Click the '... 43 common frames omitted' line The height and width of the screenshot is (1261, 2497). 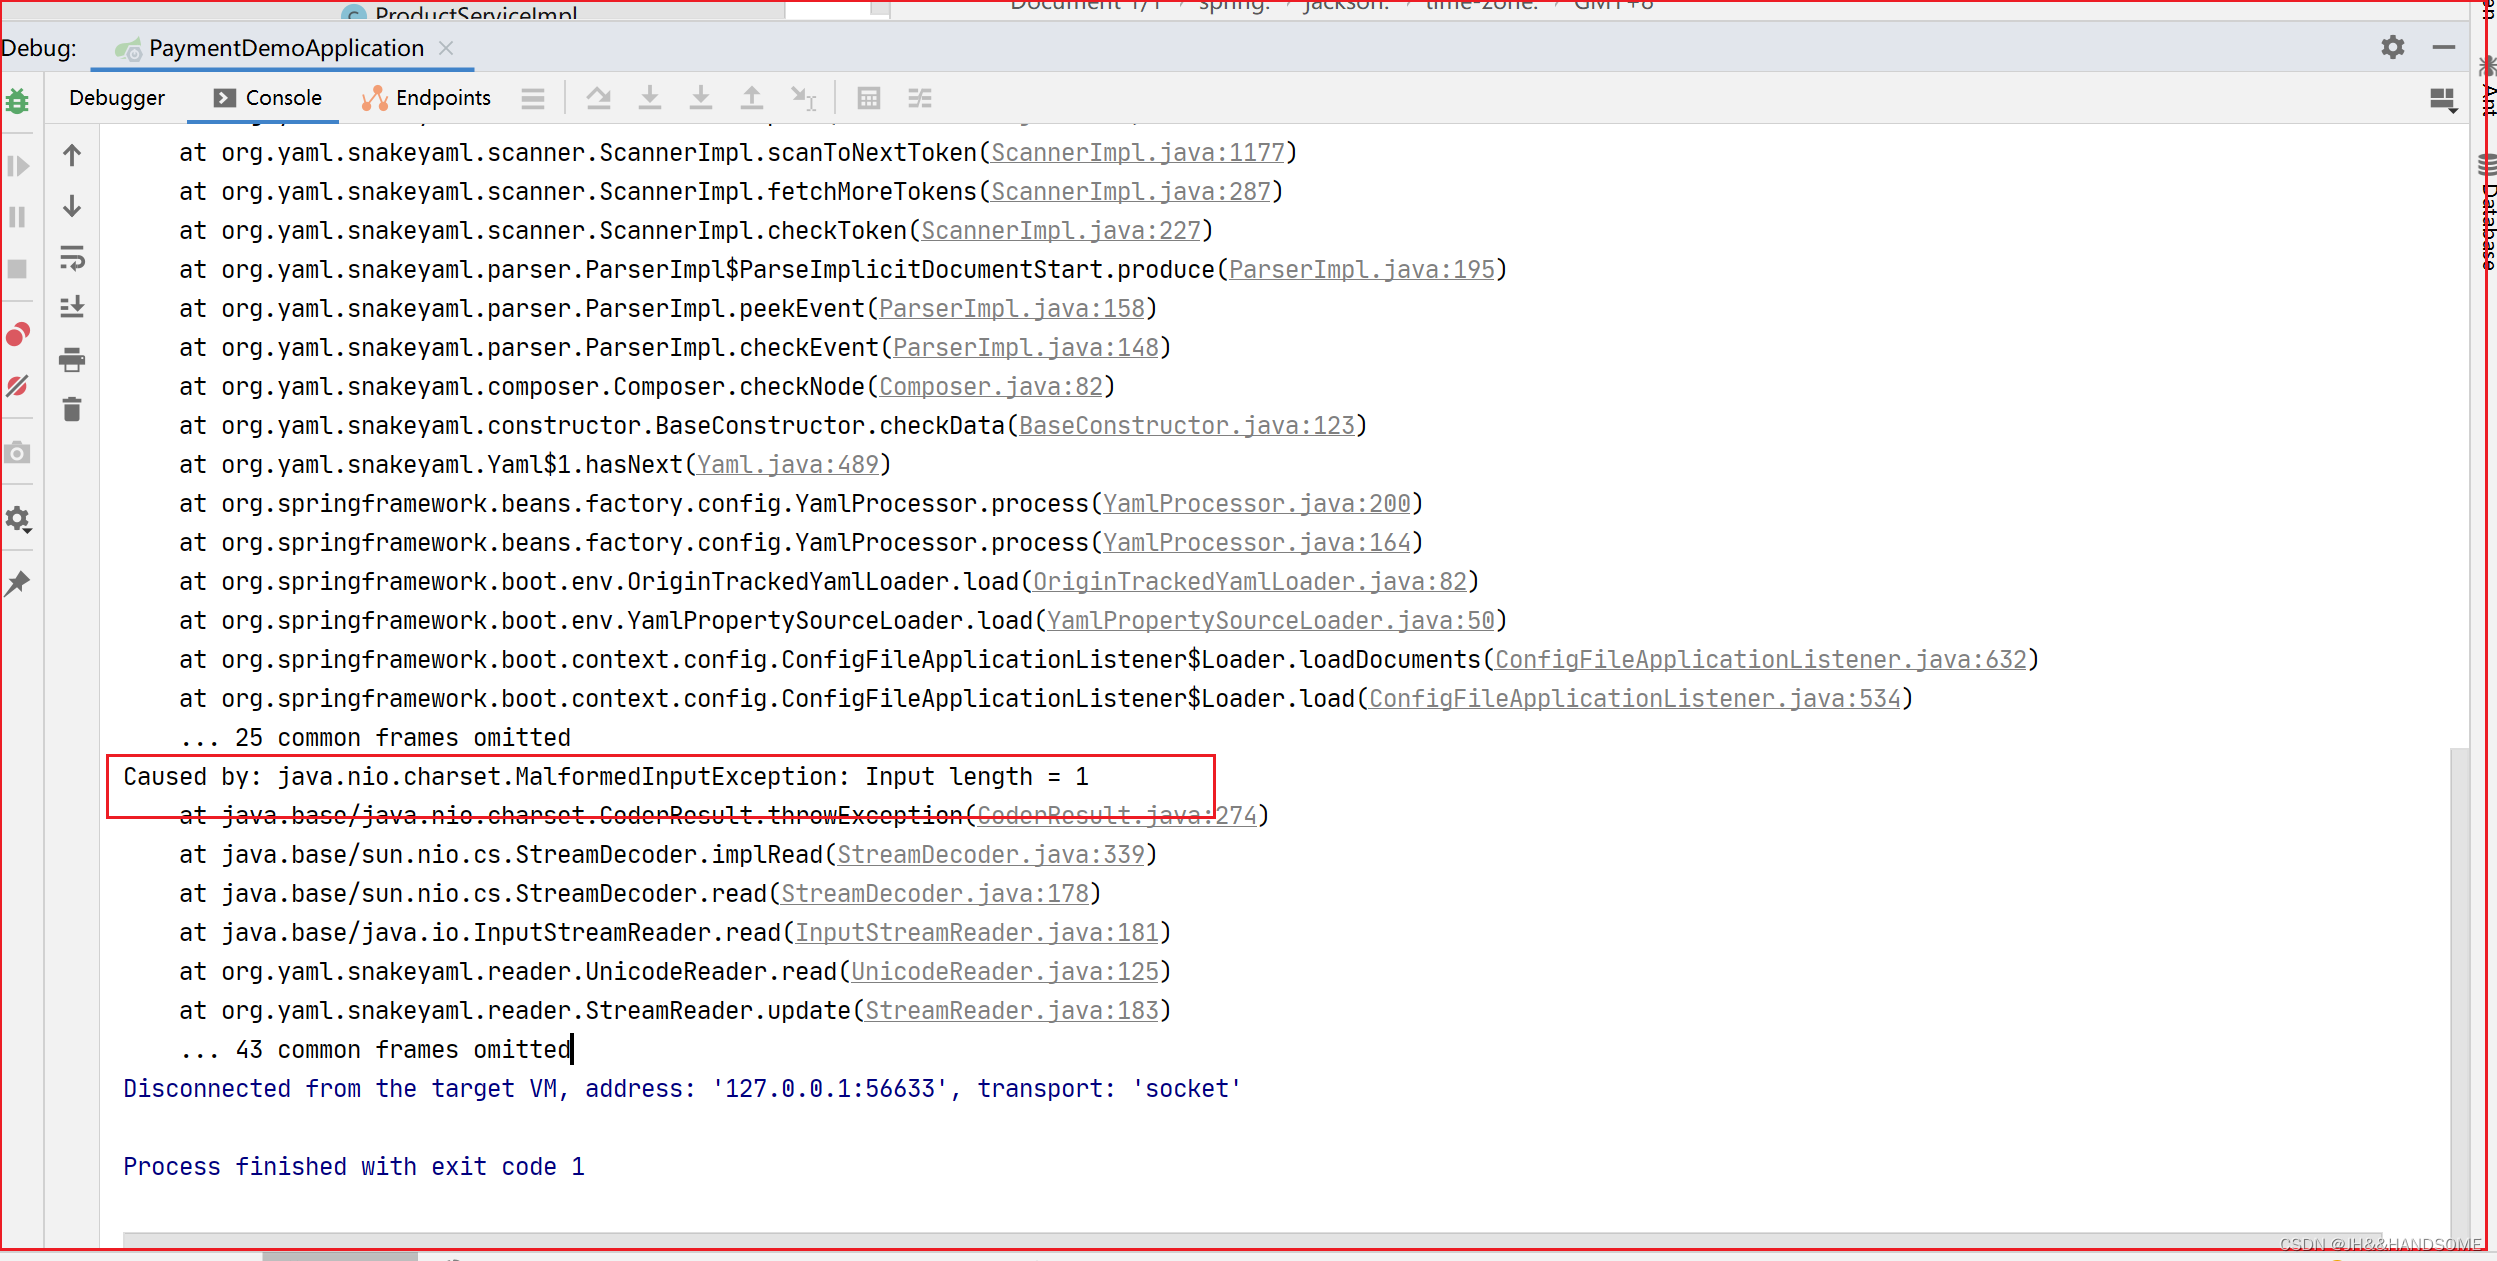[x=375, y=1050]
